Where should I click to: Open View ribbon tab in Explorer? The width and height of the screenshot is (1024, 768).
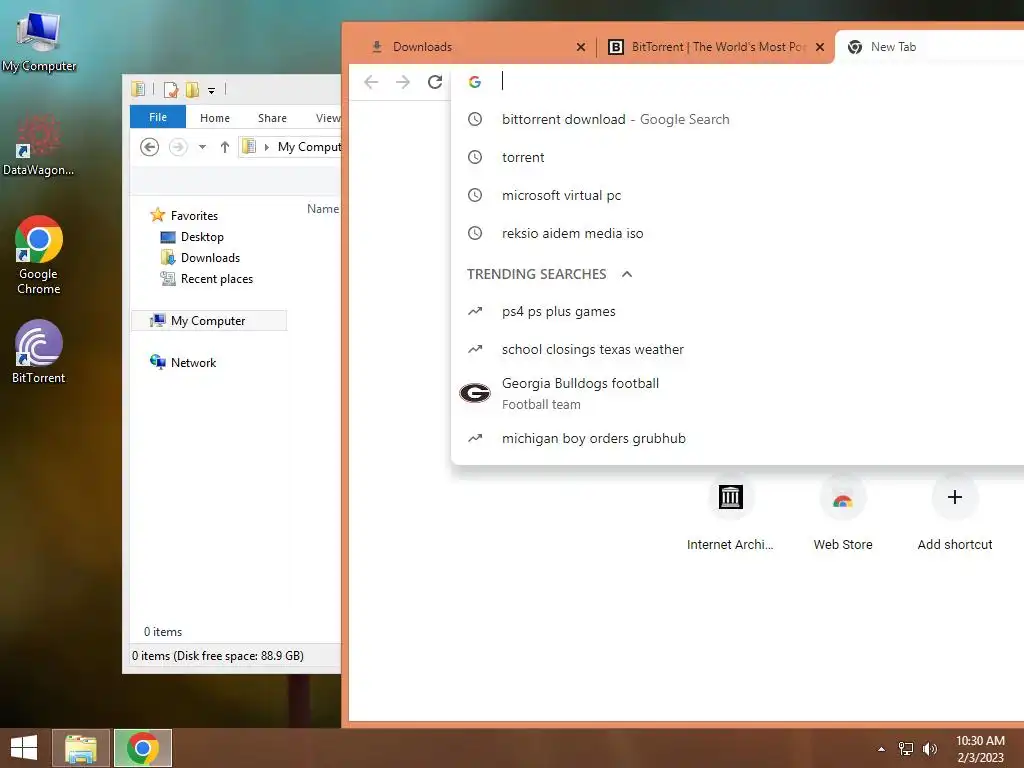(327, 118)
